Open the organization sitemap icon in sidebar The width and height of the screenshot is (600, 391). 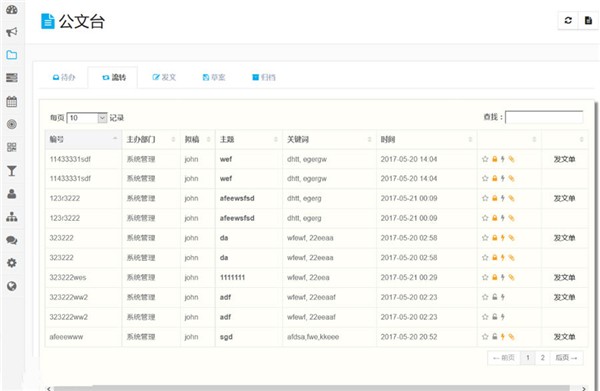tap(12, 217)
